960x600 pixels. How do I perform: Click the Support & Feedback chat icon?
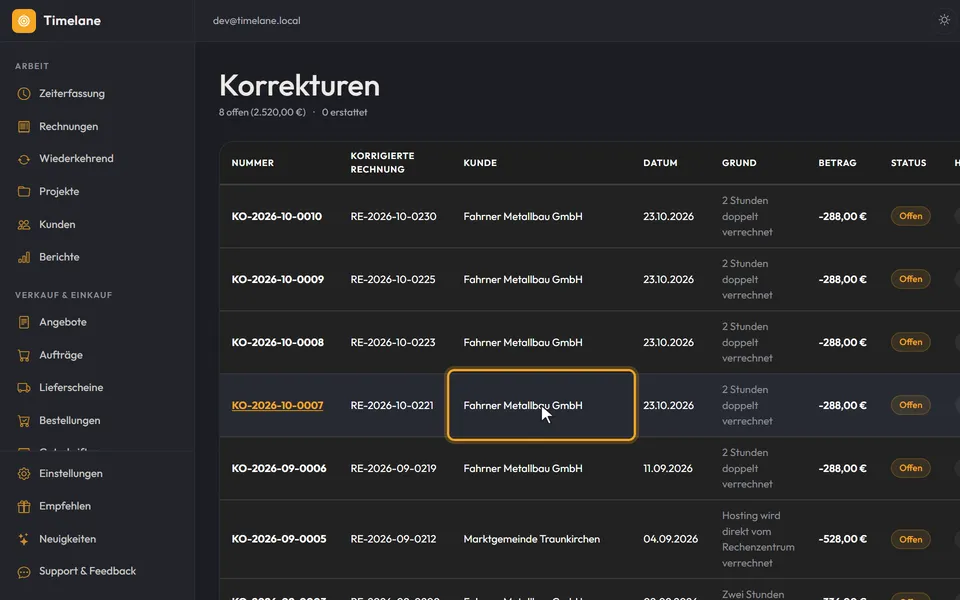click(24, 572)
